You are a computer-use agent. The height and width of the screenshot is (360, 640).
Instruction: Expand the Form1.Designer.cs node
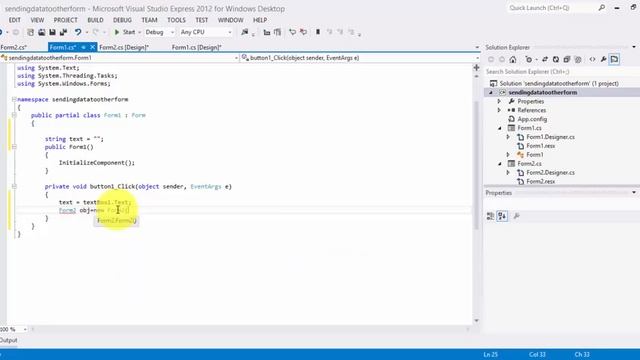click(x=508, y=137)
